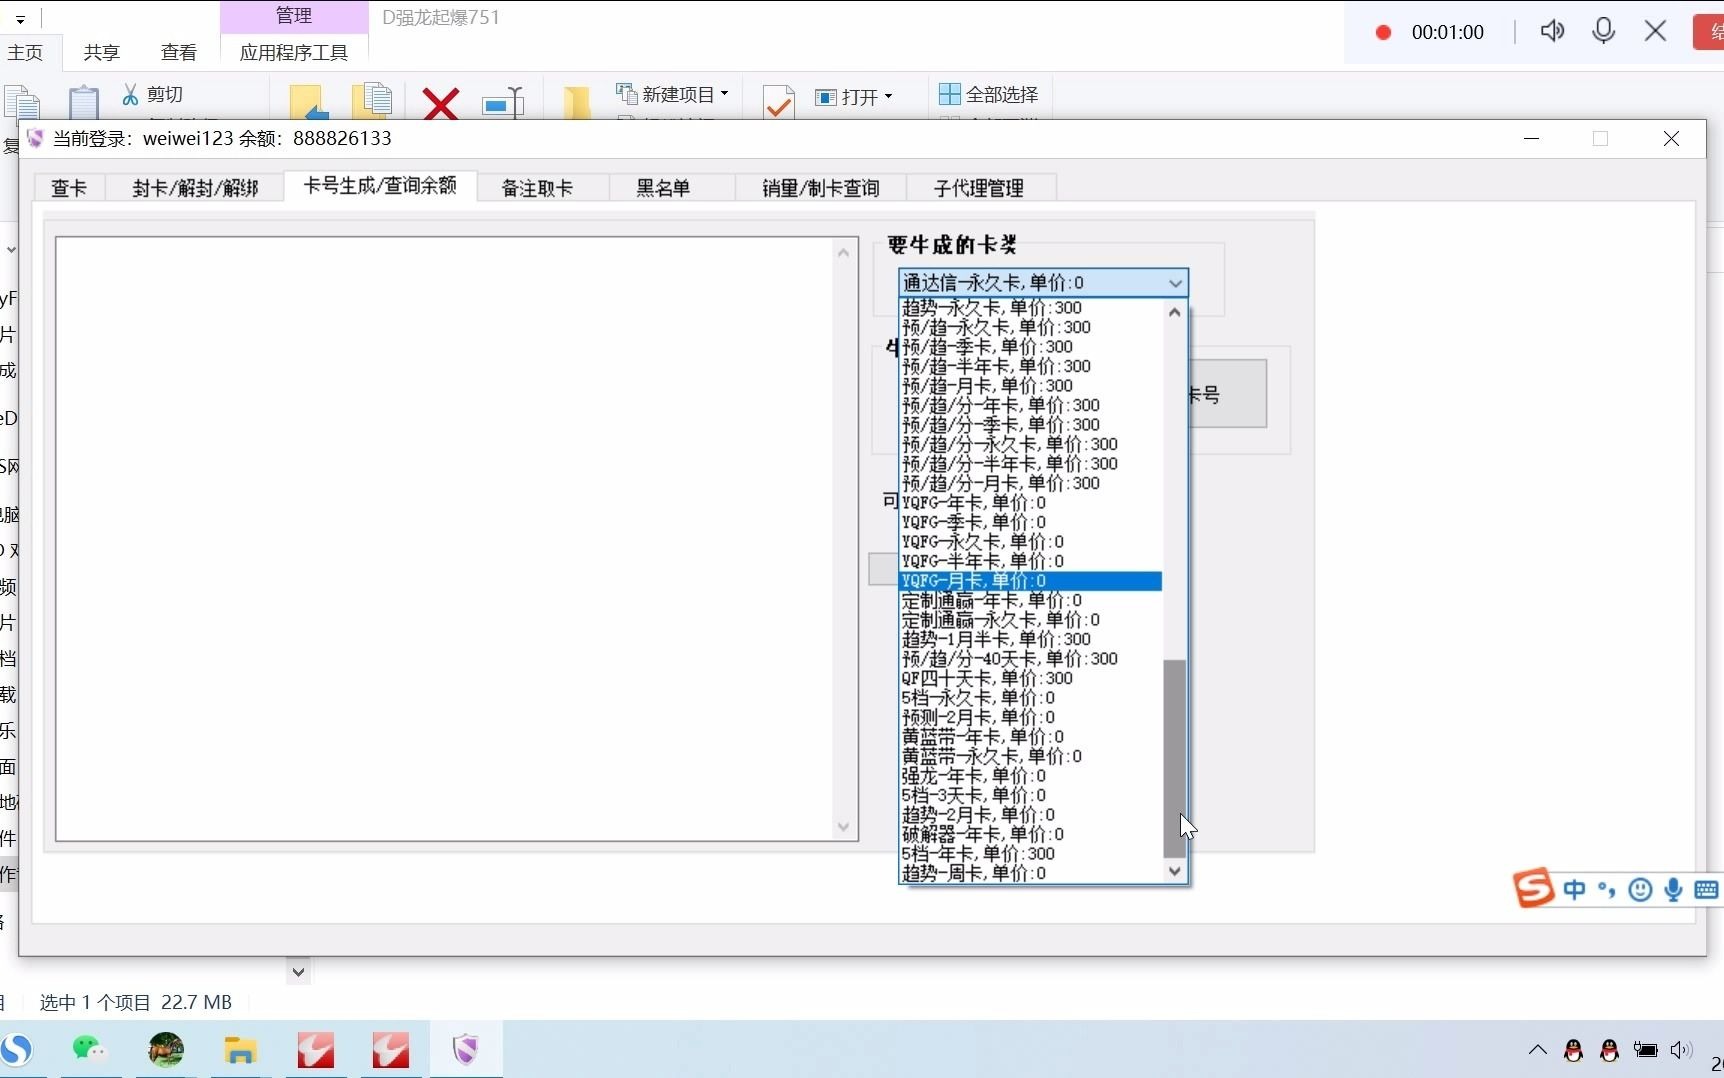This screenshot has width=1724, height=1078.
Task: Choose YQFG-年卡, 单价:0 option
Action: pos(1030,503)
